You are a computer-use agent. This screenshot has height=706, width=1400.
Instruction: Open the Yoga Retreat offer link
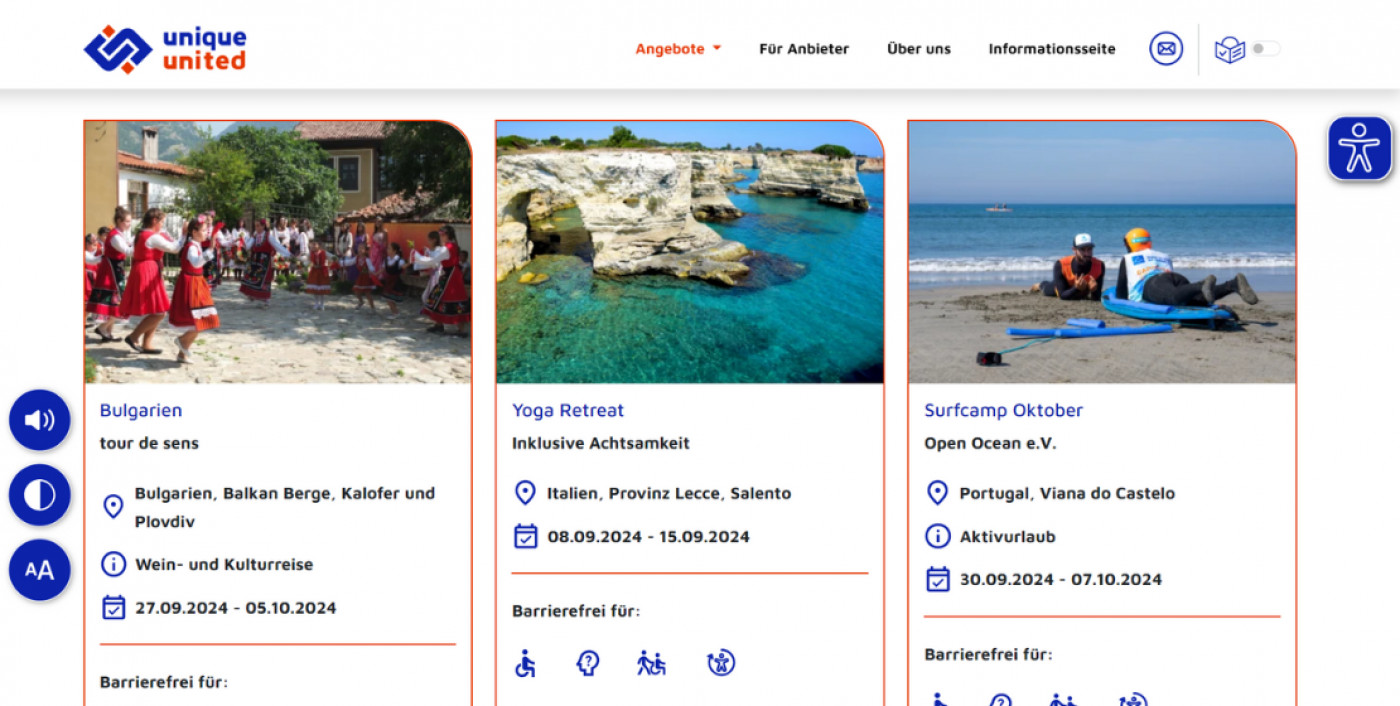pos(568,410)
